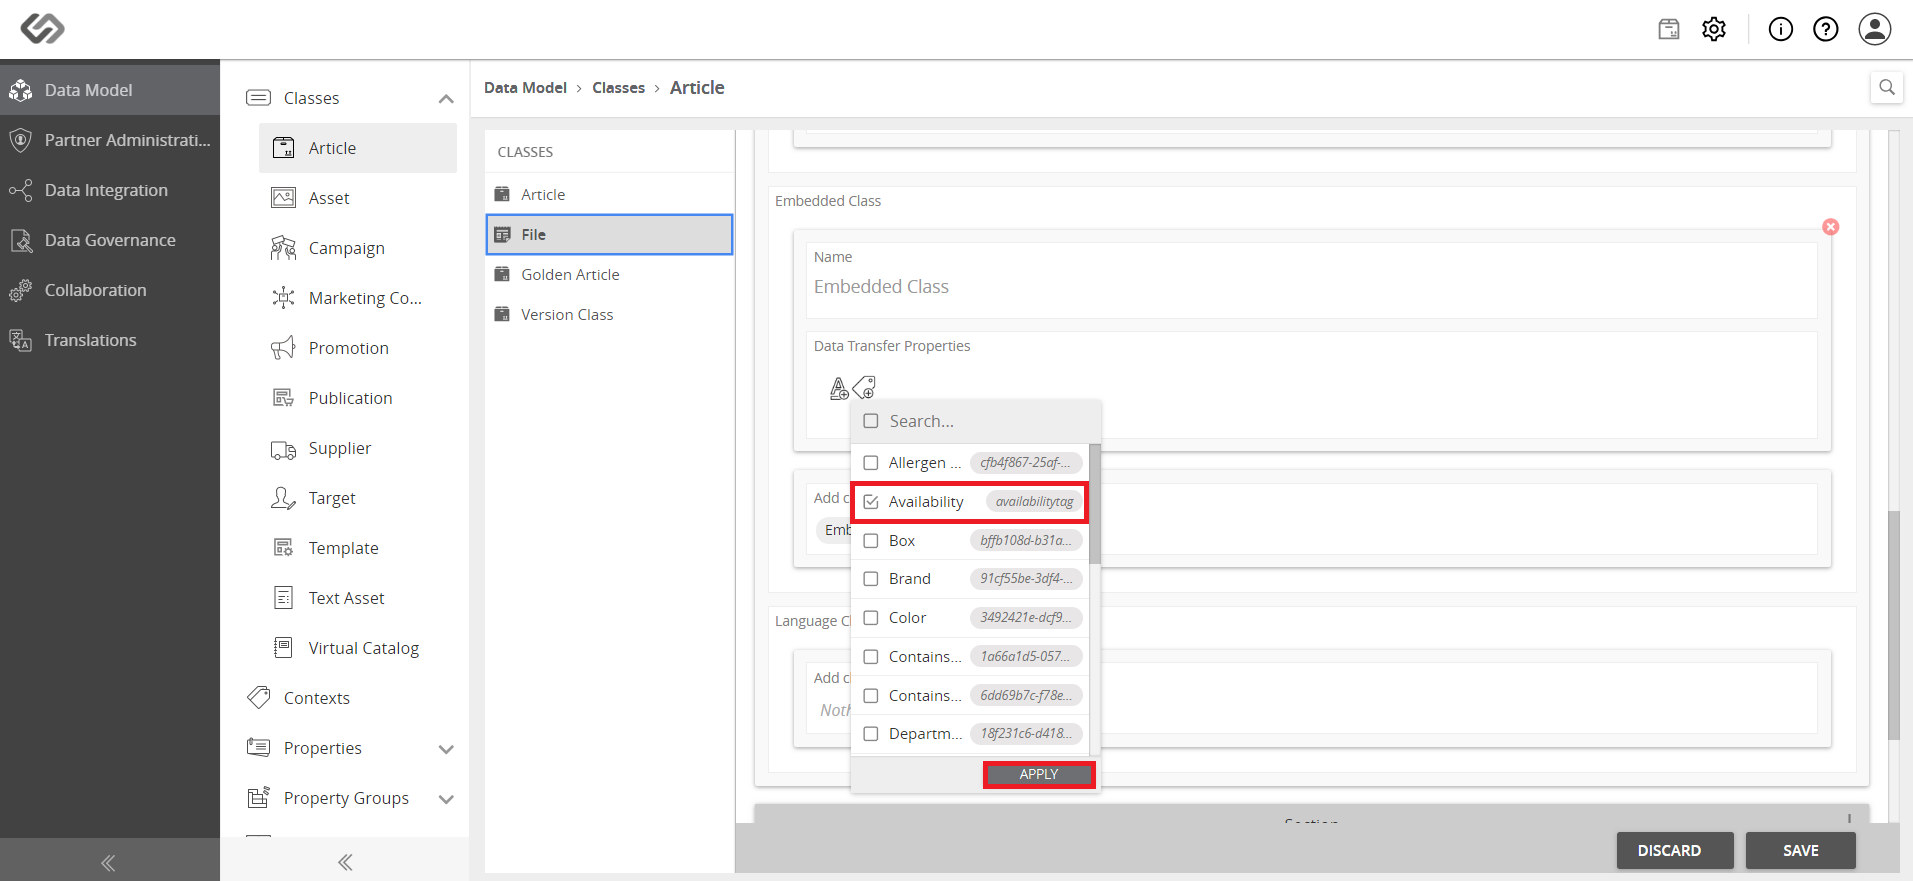
Task: Open the Template menu item
Action: pos(358,548)
